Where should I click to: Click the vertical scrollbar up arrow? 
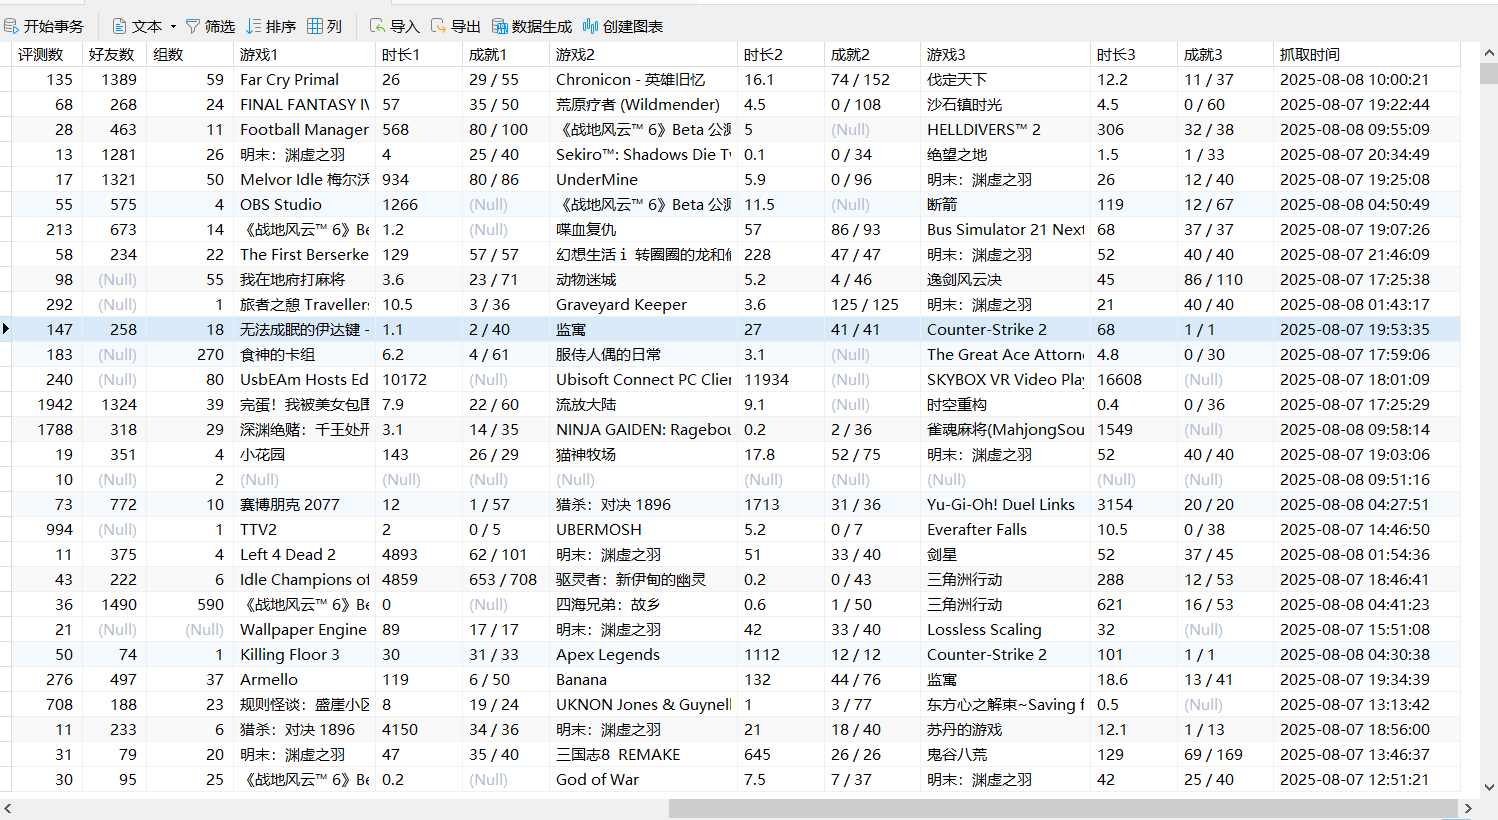pyautogui.click(x=1489, y=52)
